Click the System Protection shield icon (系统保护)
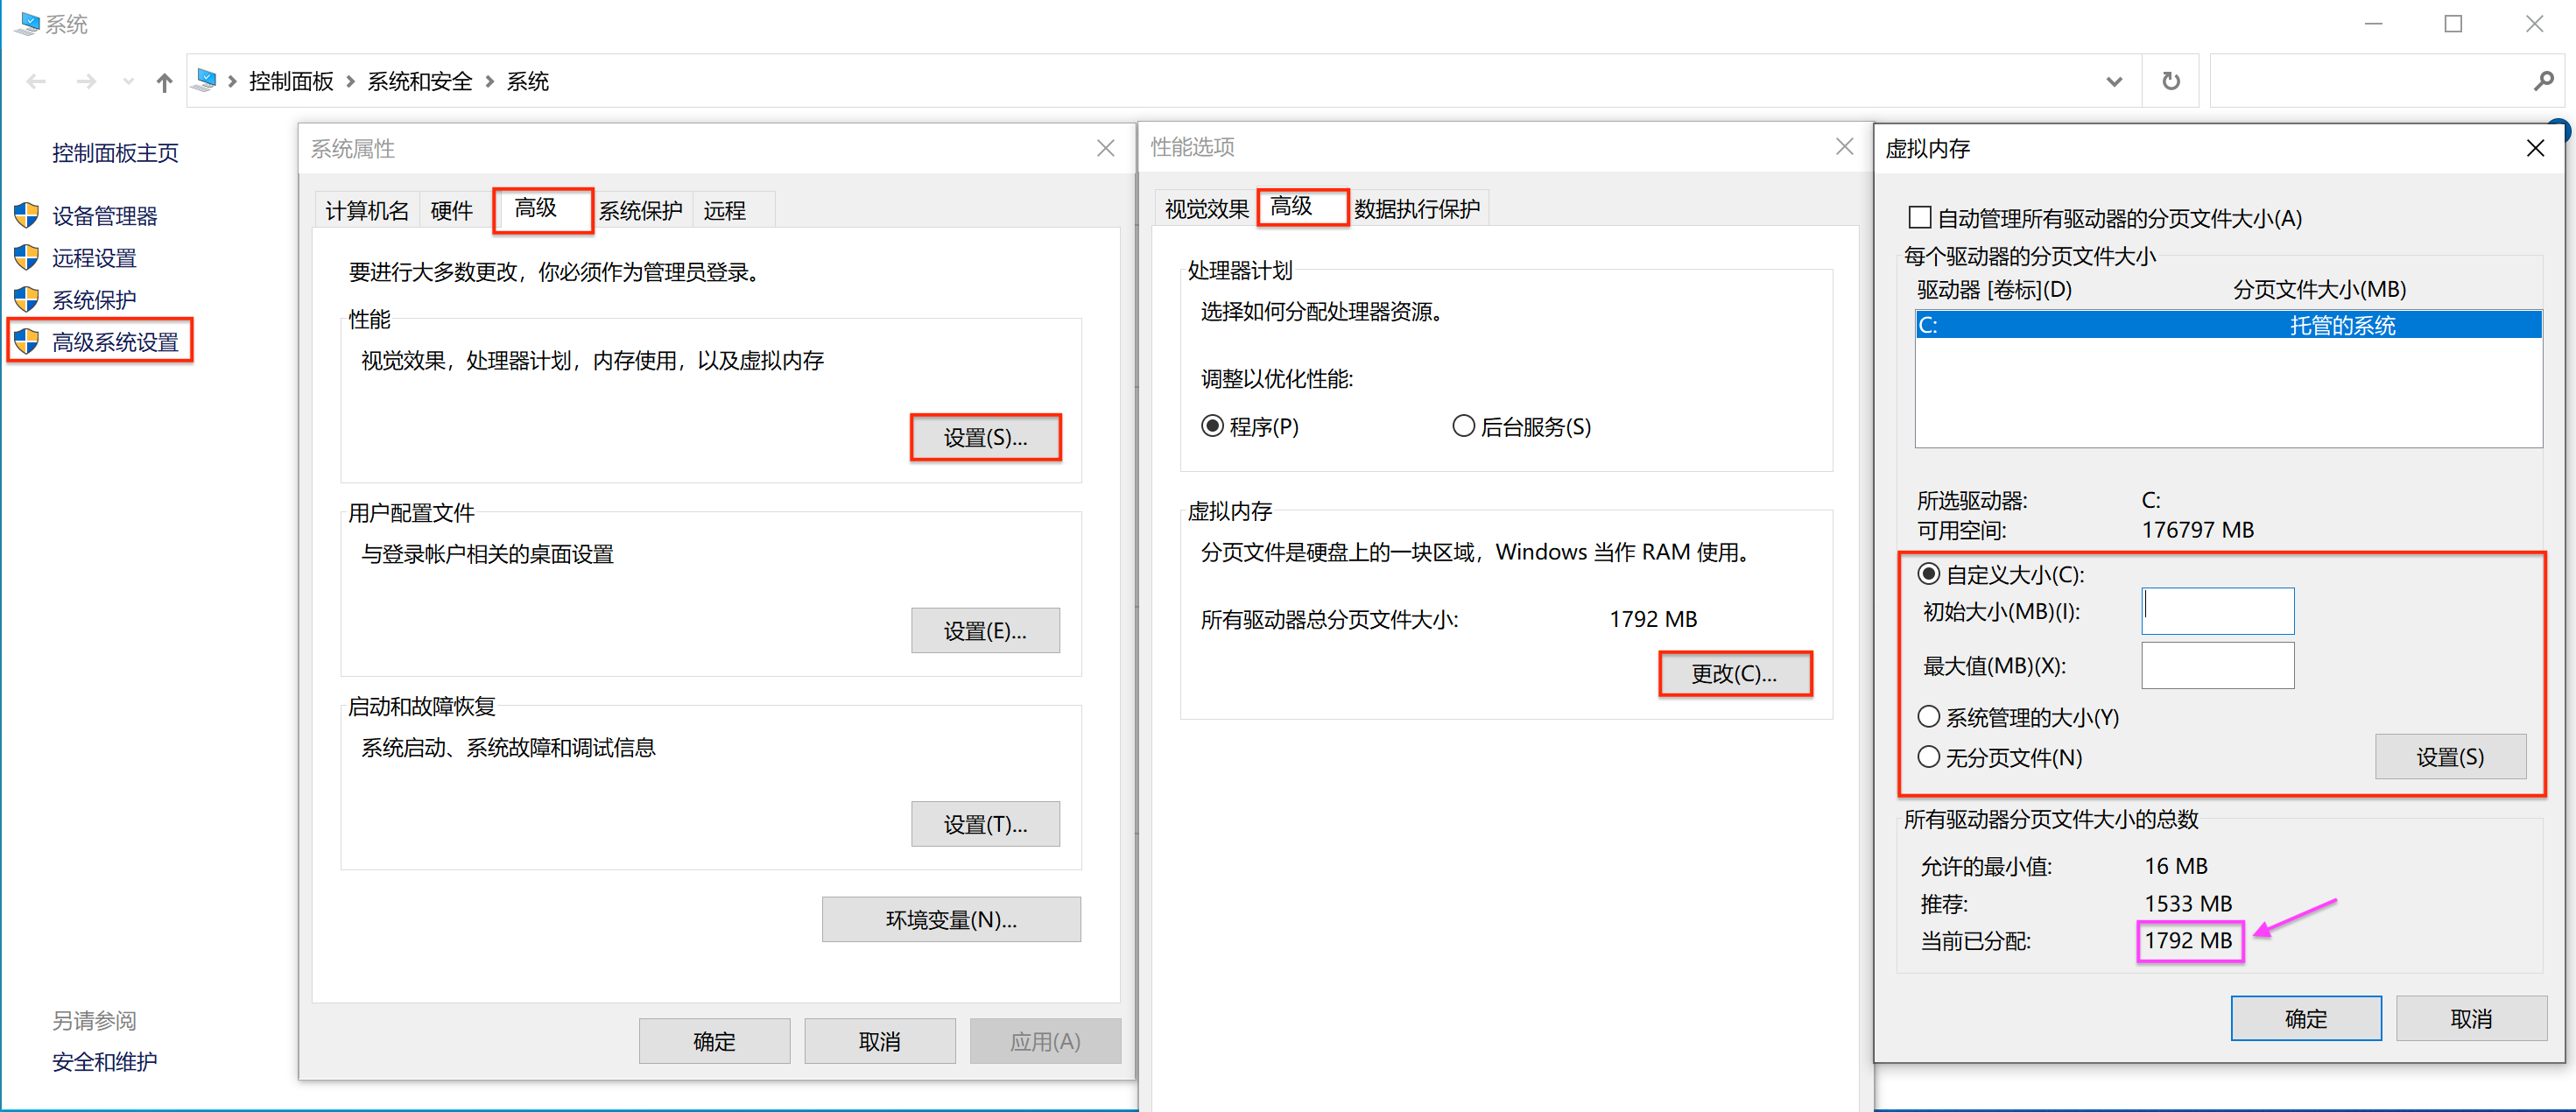This screenshot has width=2576, height=1112. point(27,299)
